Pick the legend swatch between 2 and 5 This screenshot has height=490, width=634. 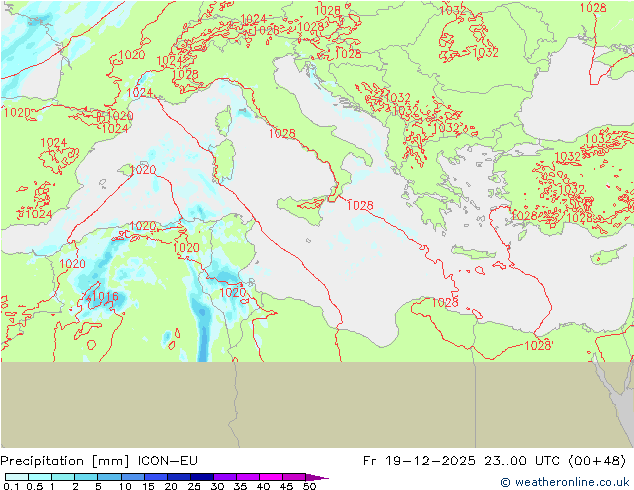(x=86, y=477)
